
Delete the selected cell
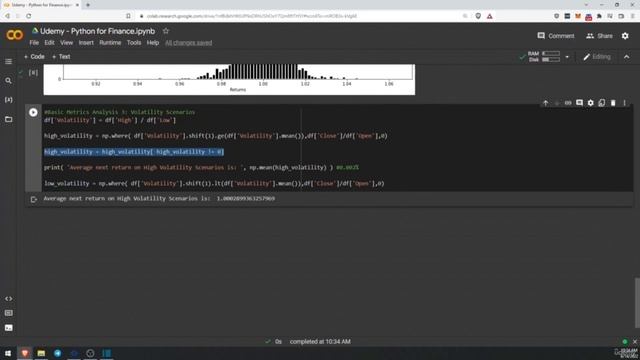pyautogui.click(x=613, y=103)
